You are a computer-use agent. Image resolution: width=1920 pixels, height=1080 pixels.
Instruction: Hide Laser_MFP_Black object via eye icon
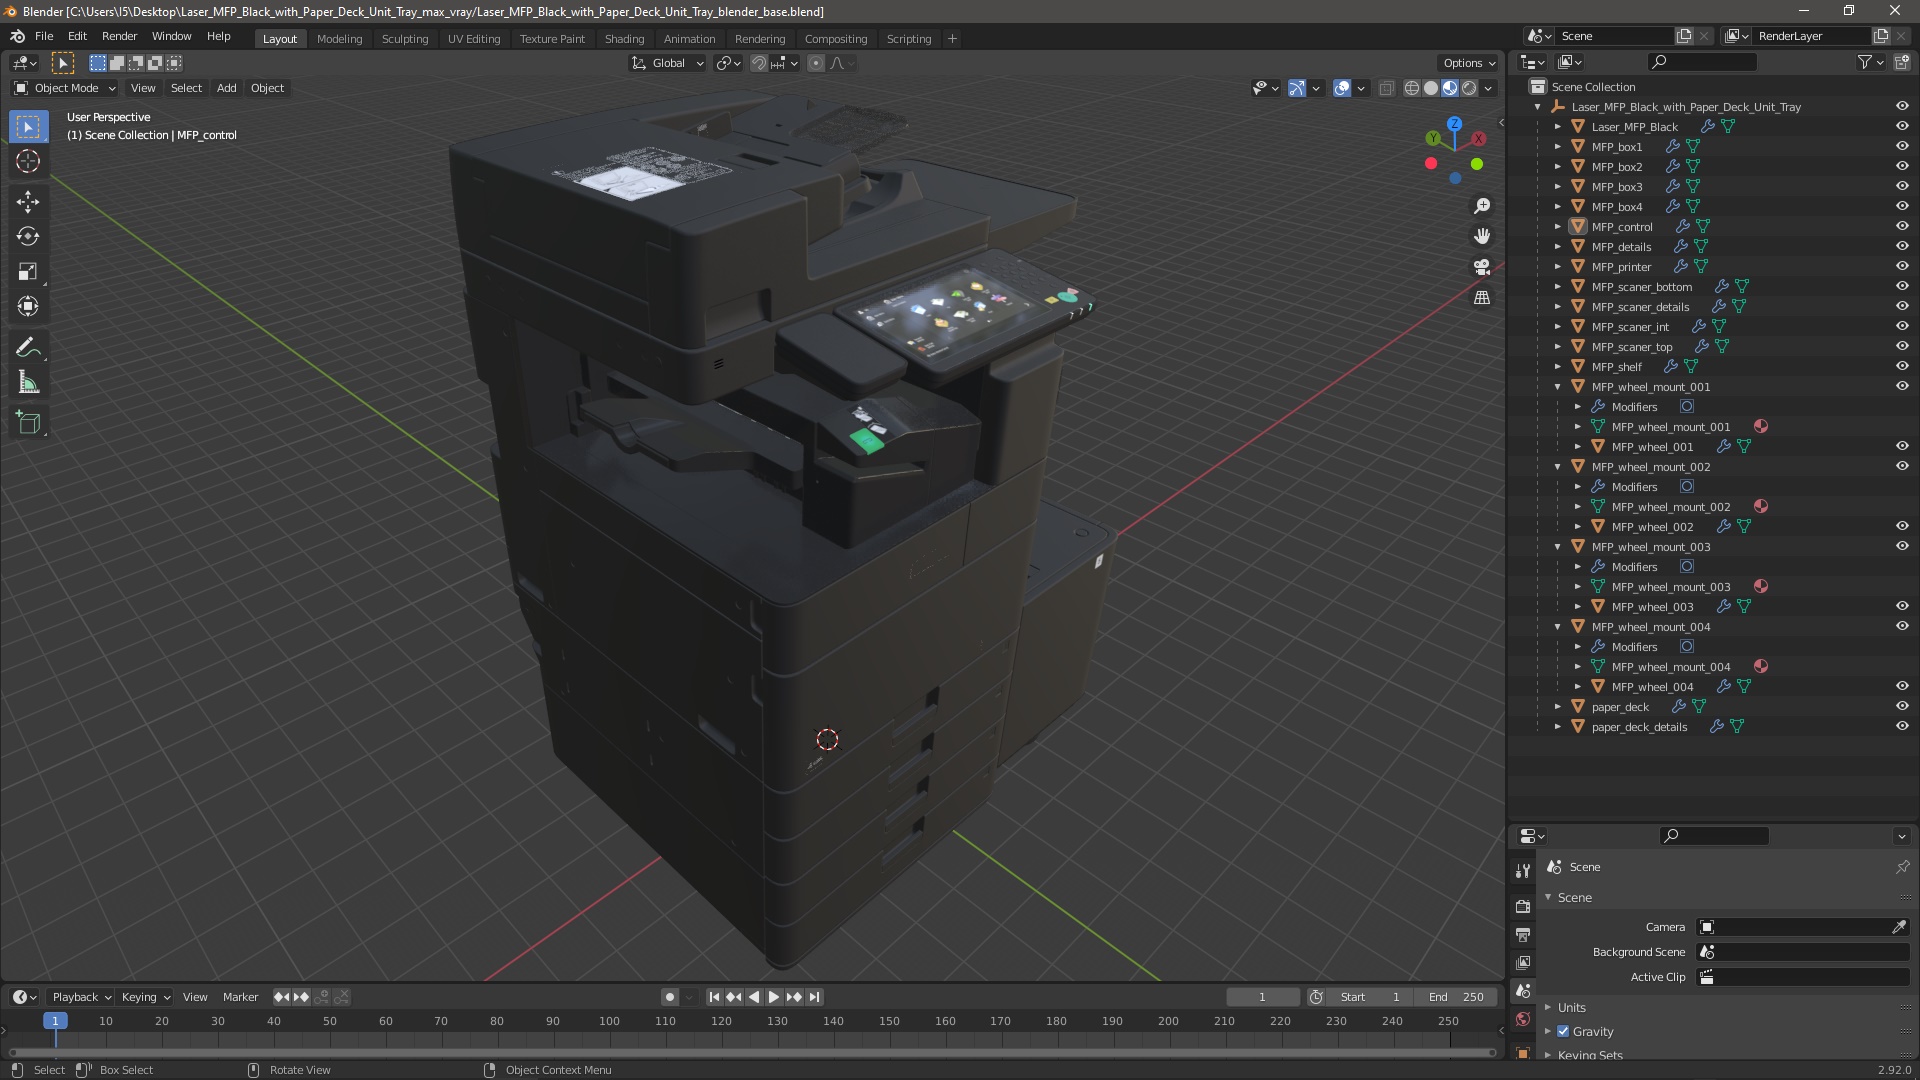1902,126
